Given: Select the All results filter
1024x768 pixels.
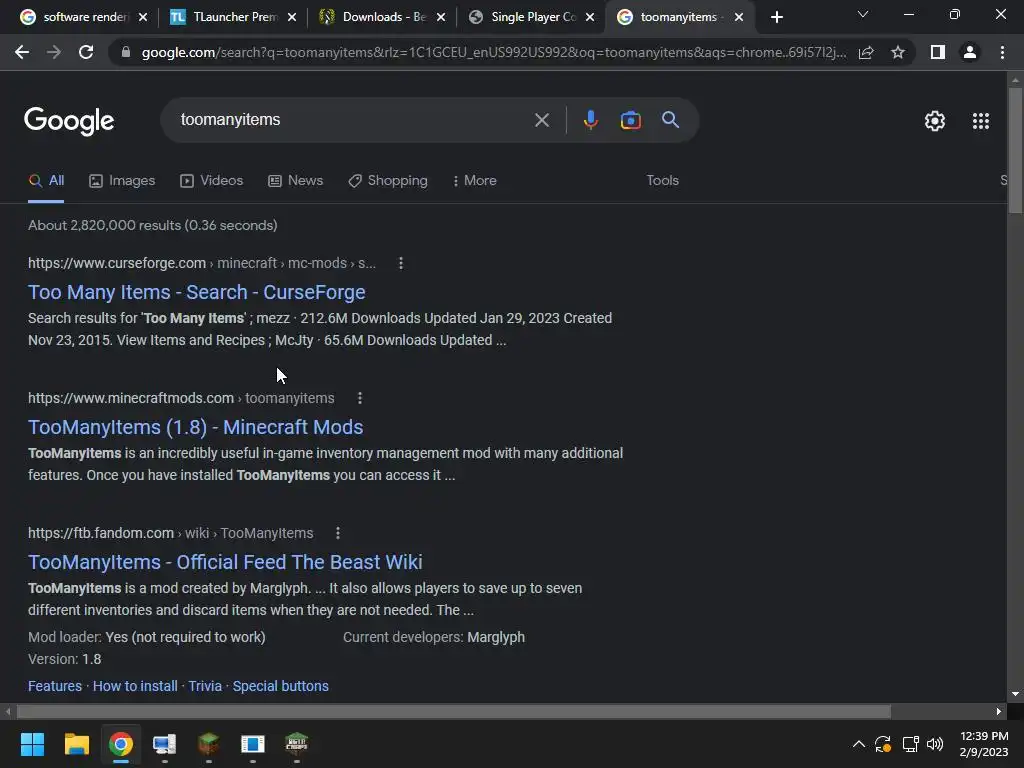Looking at the screenshot, I should pos(46,181).
